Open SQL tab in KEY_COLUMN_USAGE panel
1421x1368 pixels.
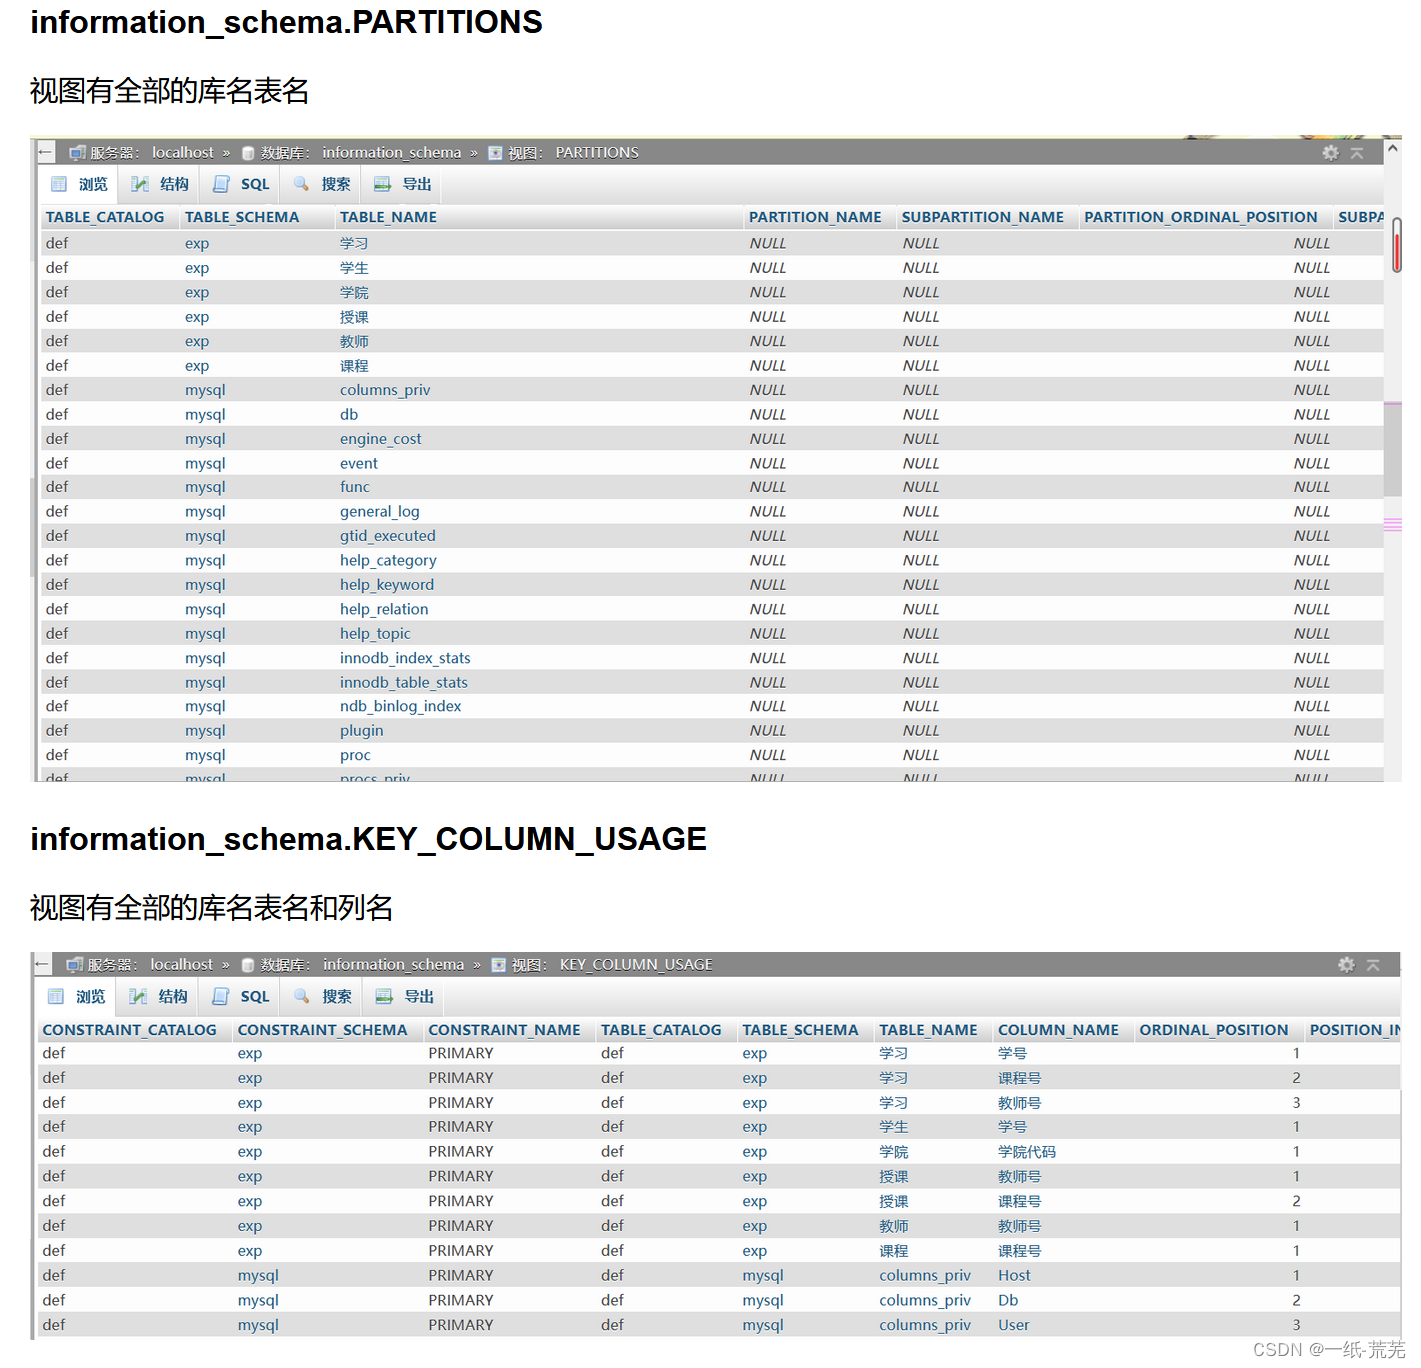pos(241,996)
